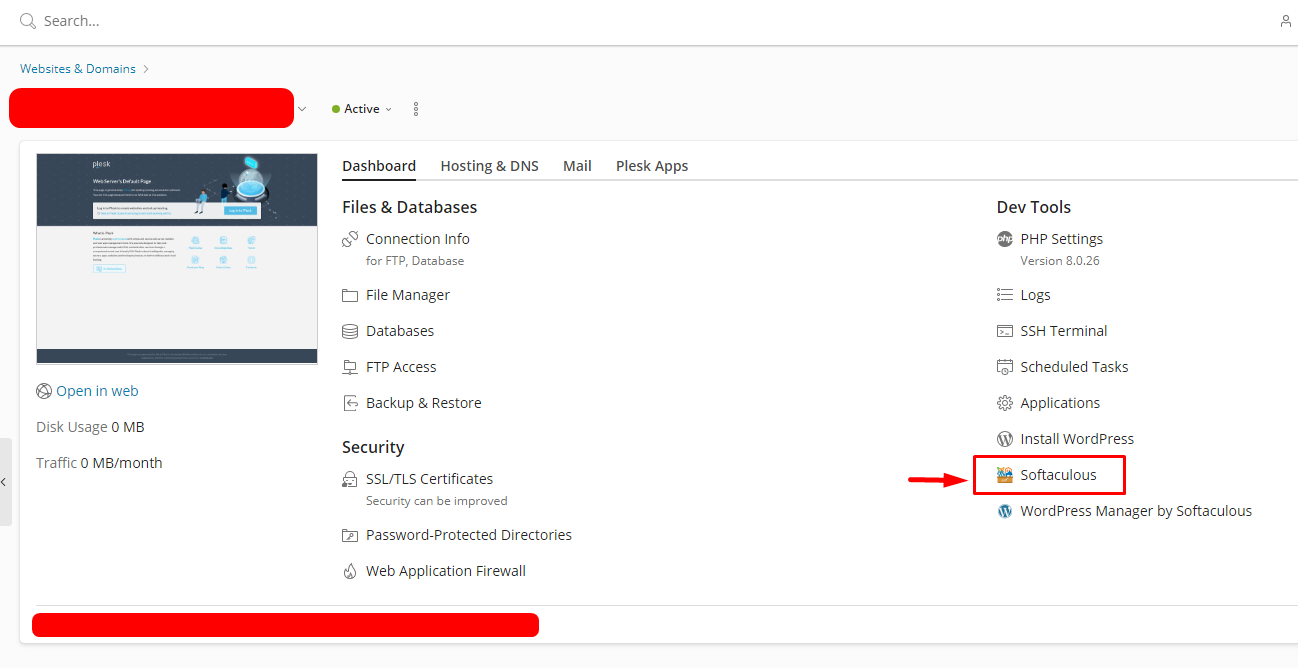1298x668 pixels.
Task: Open the Databases page
Action: pos(400,331)
